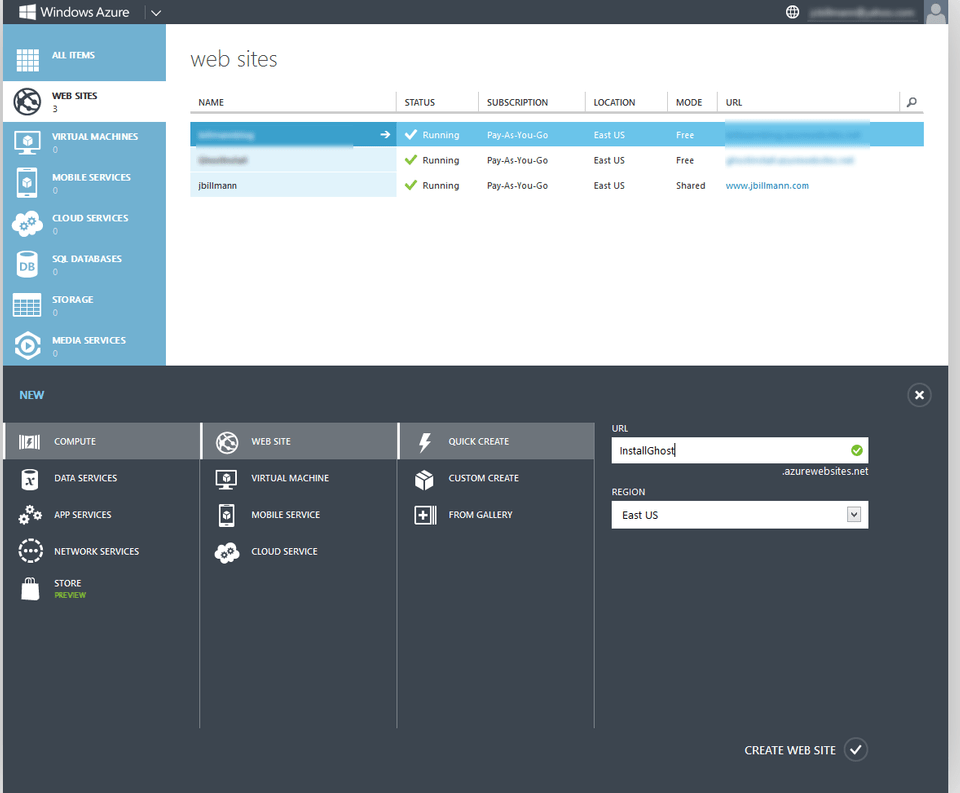
Task: Choose the Virtual Machine option
Action: tap(299, 478)
